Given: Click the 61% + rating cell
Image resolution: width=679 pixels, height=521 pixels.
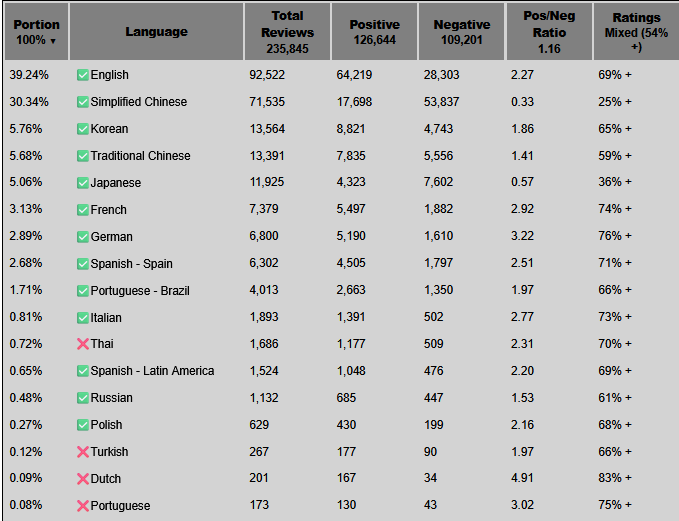Looking at the screenshot, I should 615,398.
